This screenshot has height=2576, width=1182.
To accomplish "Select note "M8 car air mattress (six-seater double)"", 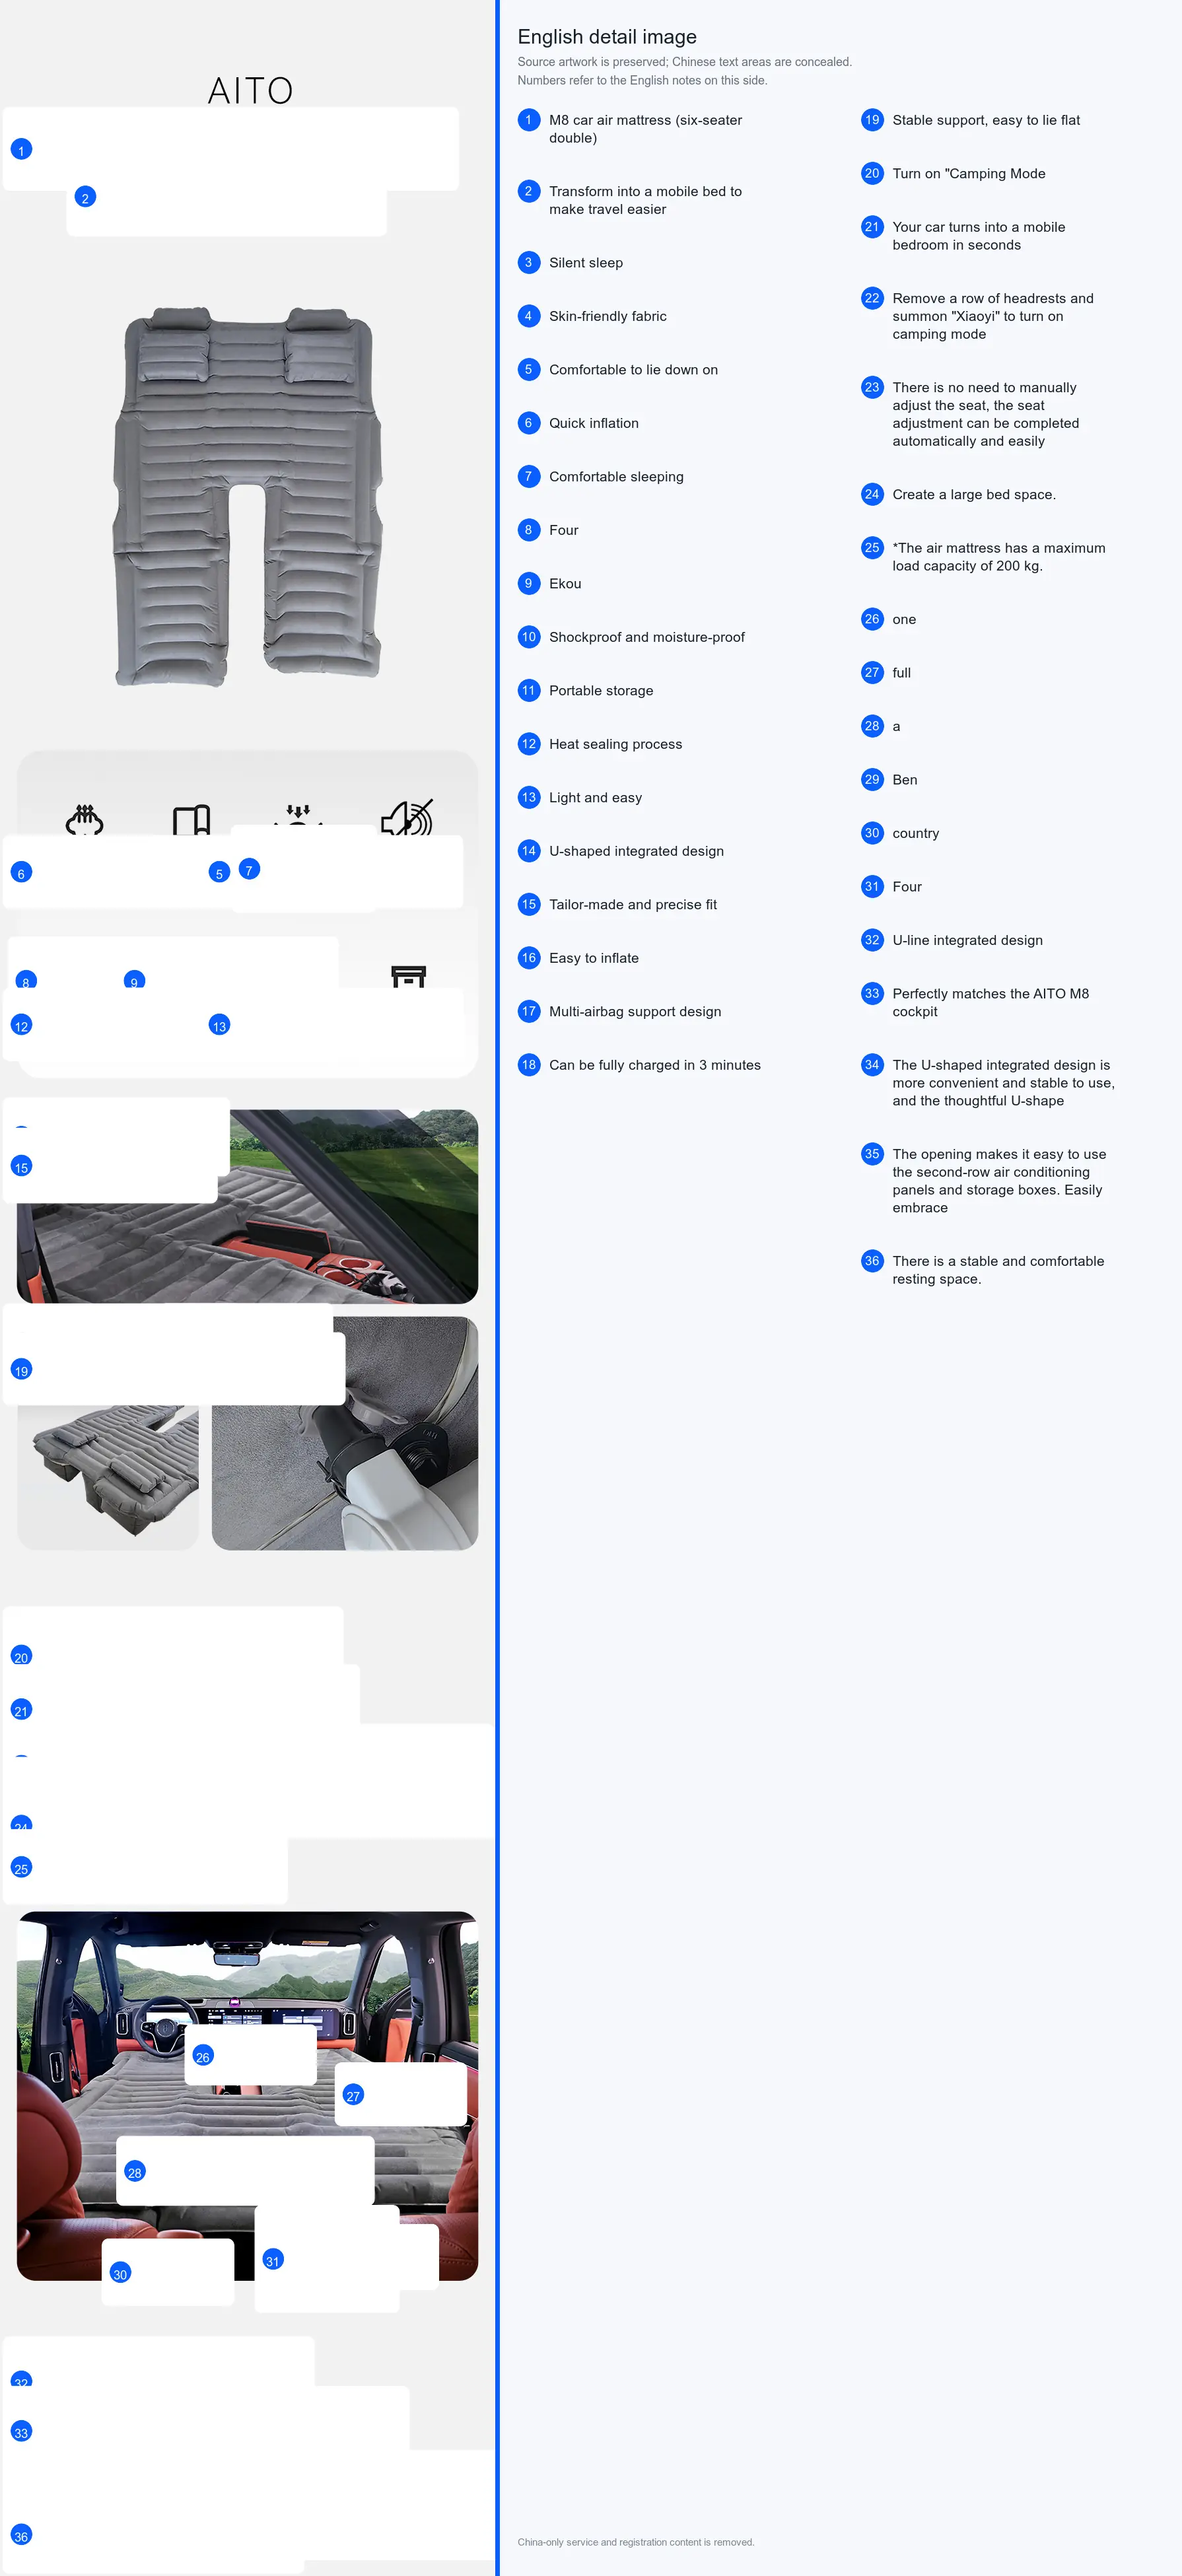I will coord(645,129).
